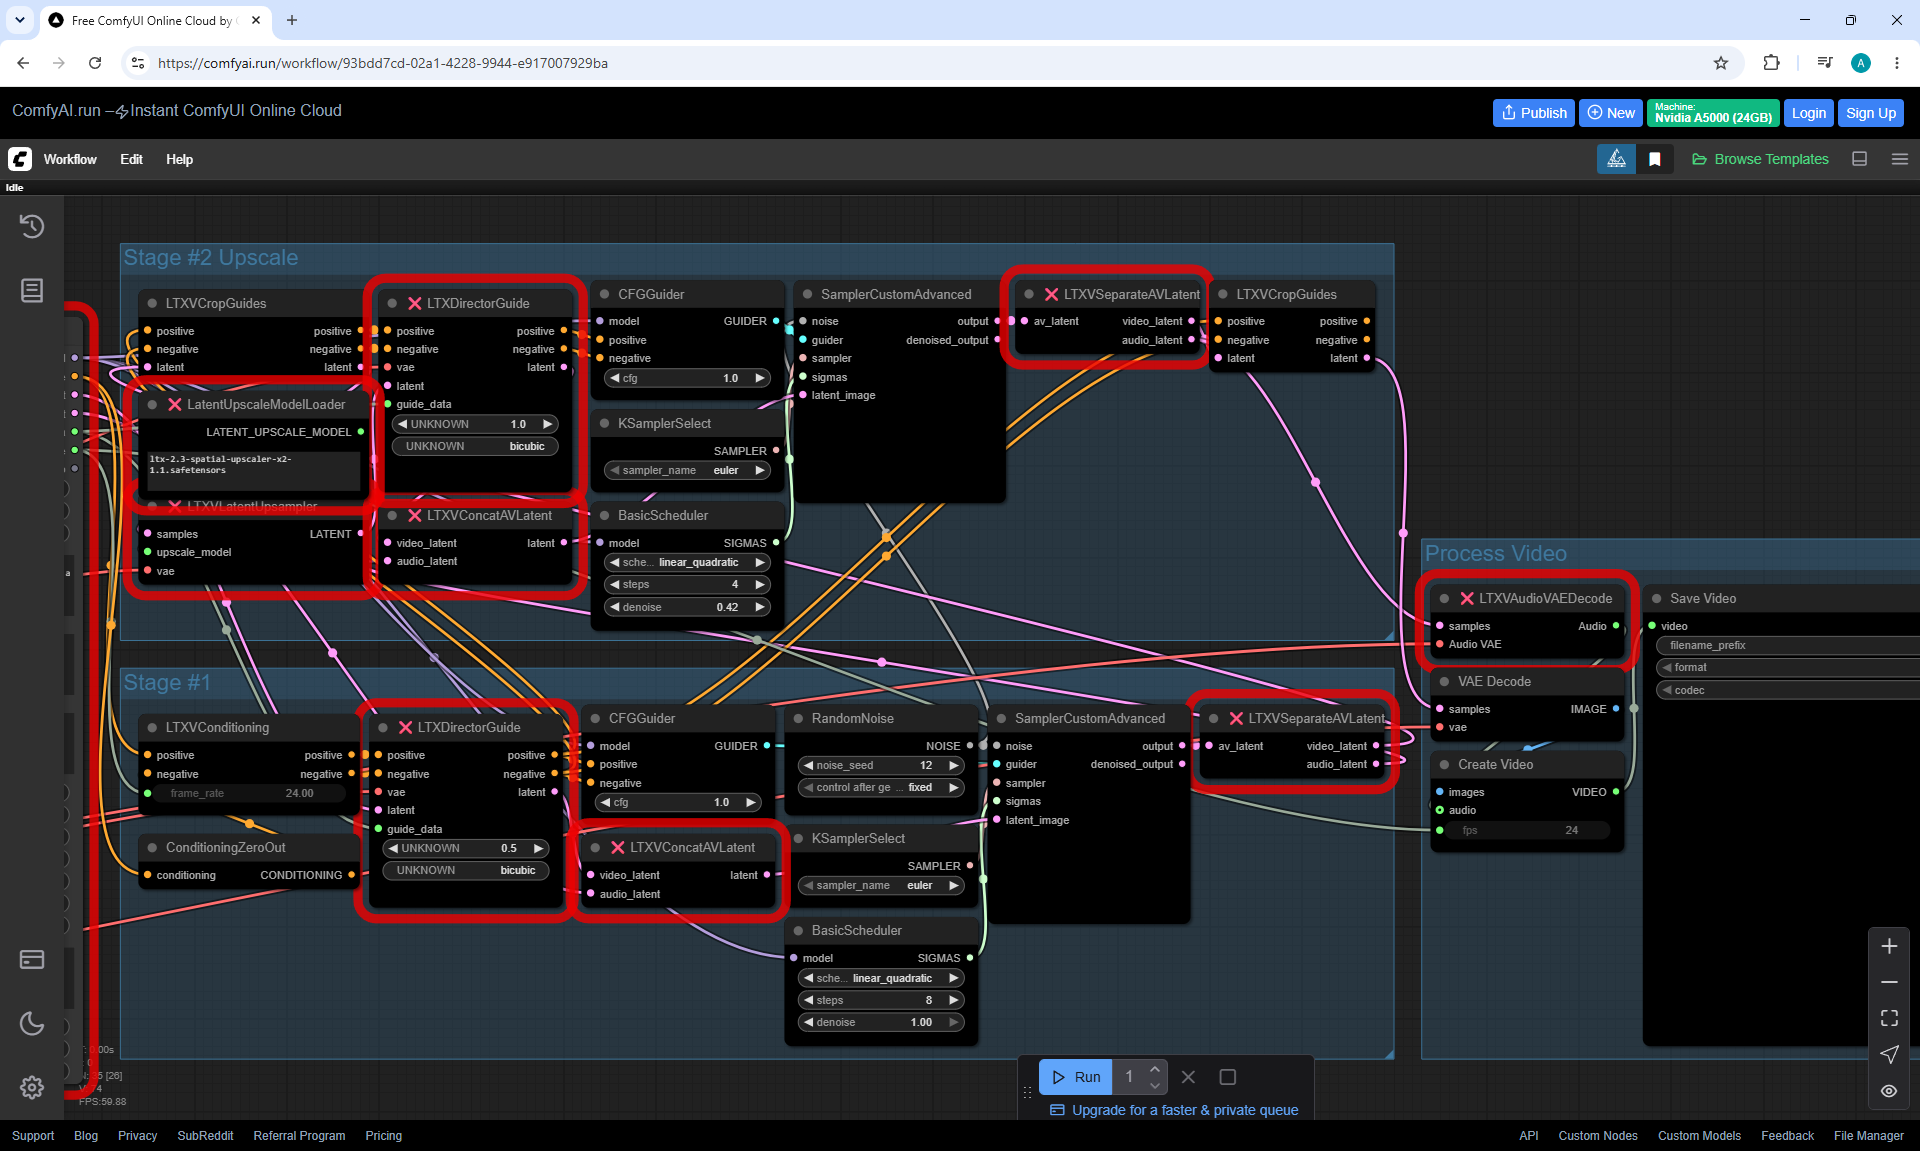1920x1151 pixels.
Task: Click the Login button
Action: point(1808,113)
